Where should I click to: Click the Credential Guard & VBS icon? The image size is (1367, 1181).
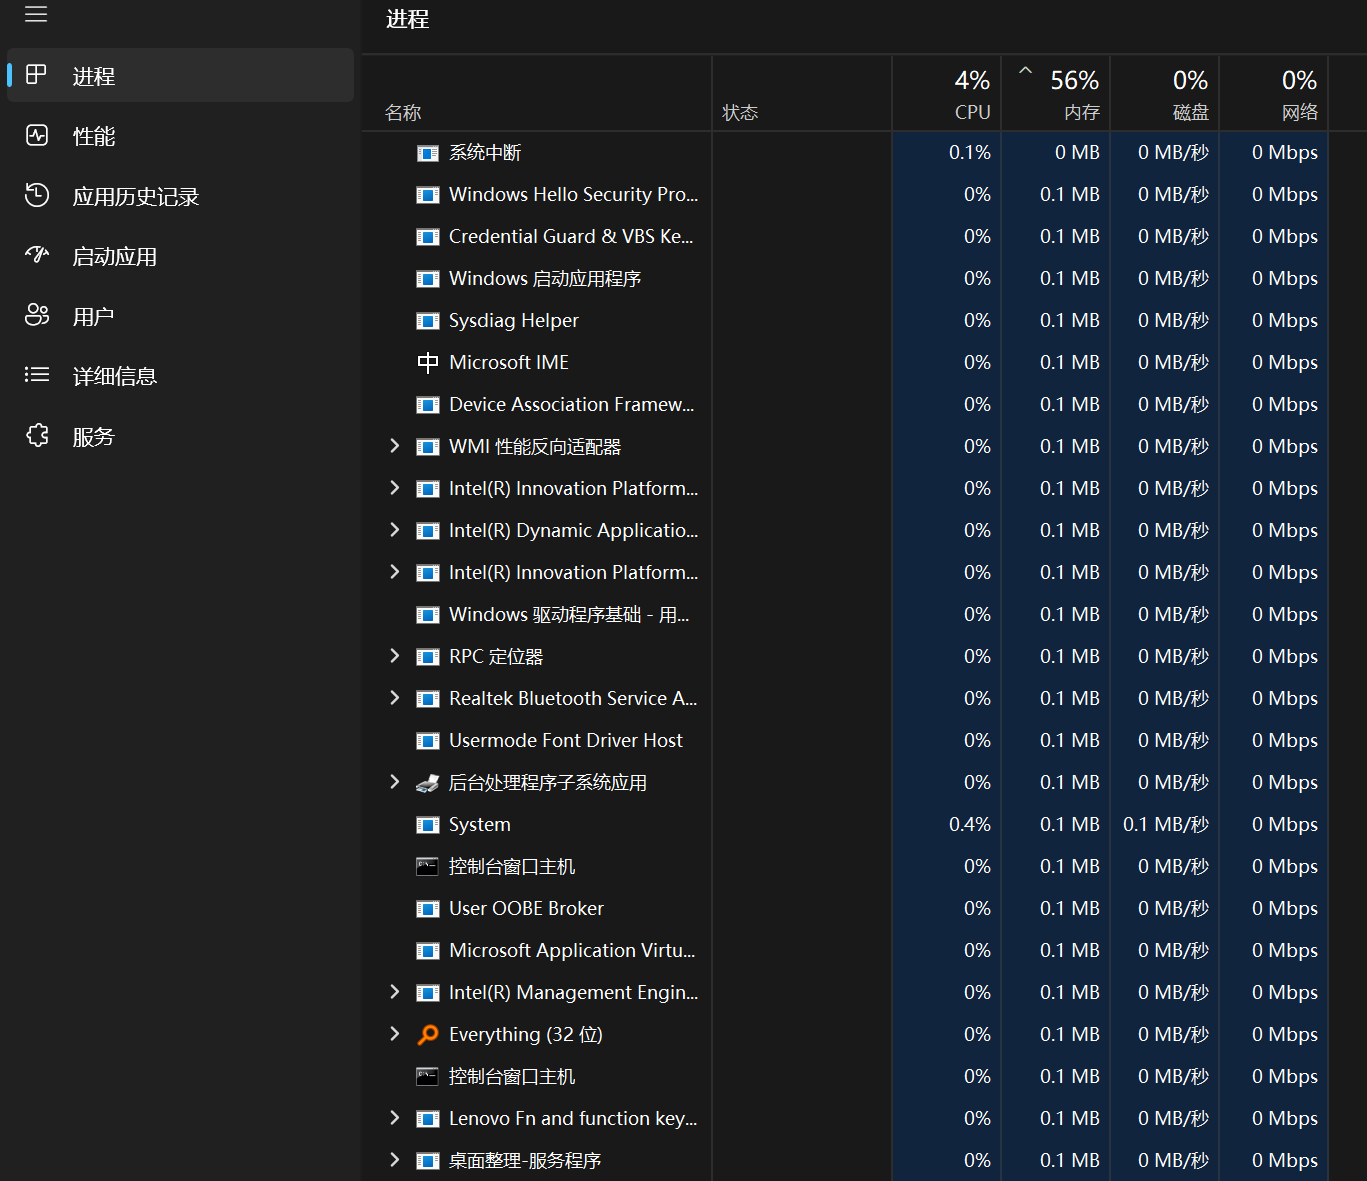point(428,237)
